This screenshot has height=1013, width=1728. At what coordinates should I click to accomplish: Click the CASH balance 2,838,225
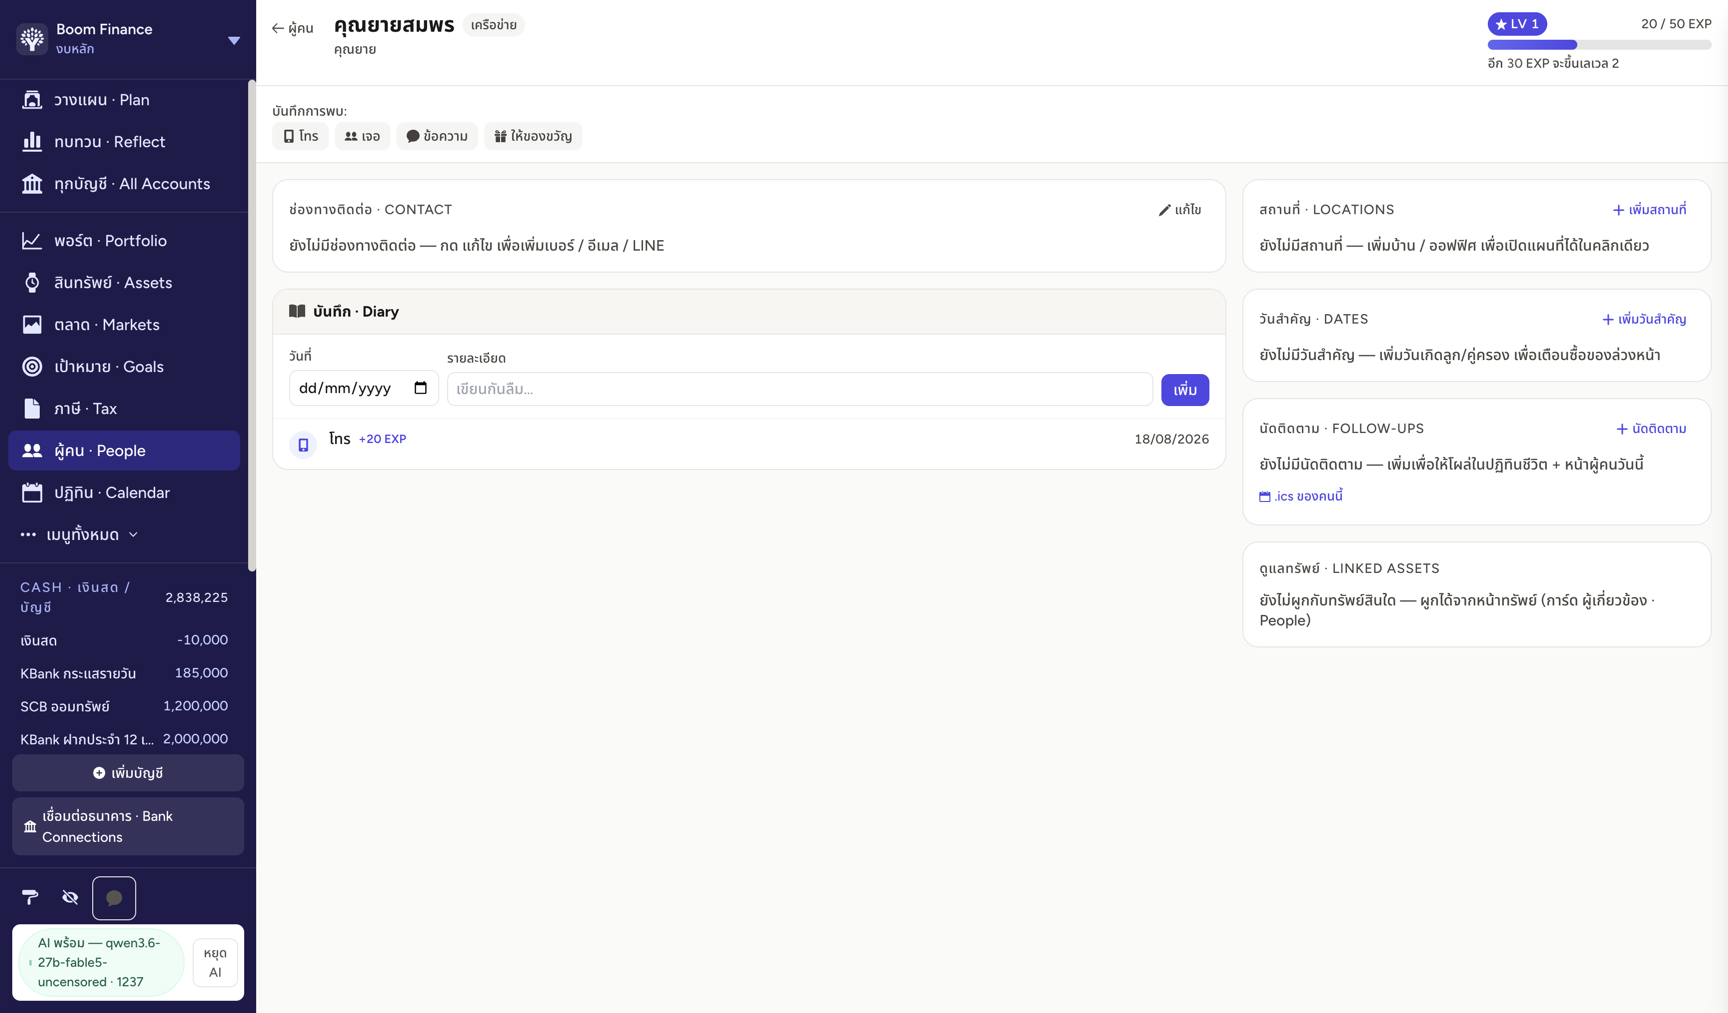[196, 597]
